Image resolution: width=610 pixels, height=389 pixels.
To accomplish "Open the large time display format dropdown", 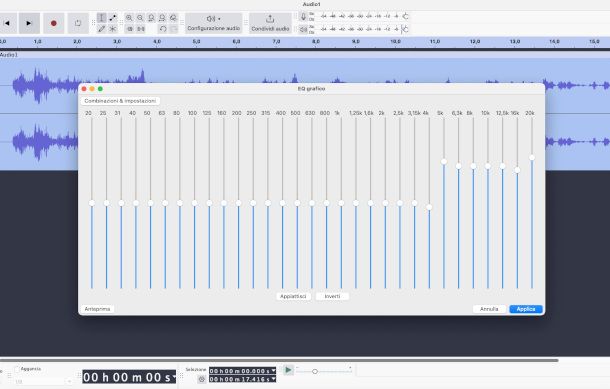I will [174, 377].
